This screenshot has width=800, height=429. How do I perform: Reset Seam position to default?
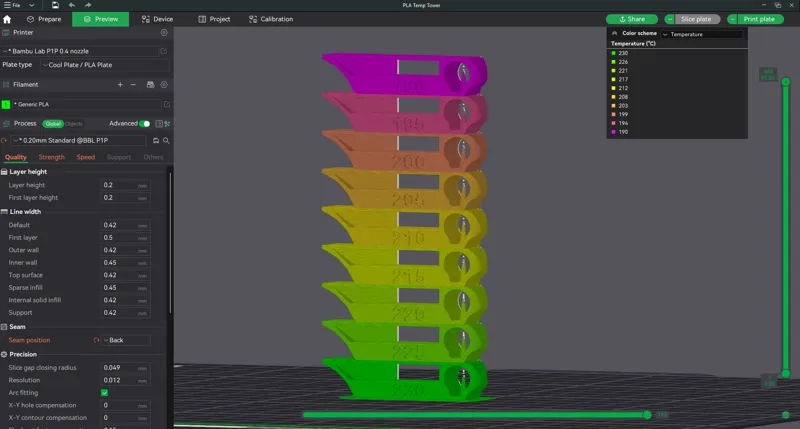click(96, 340)
